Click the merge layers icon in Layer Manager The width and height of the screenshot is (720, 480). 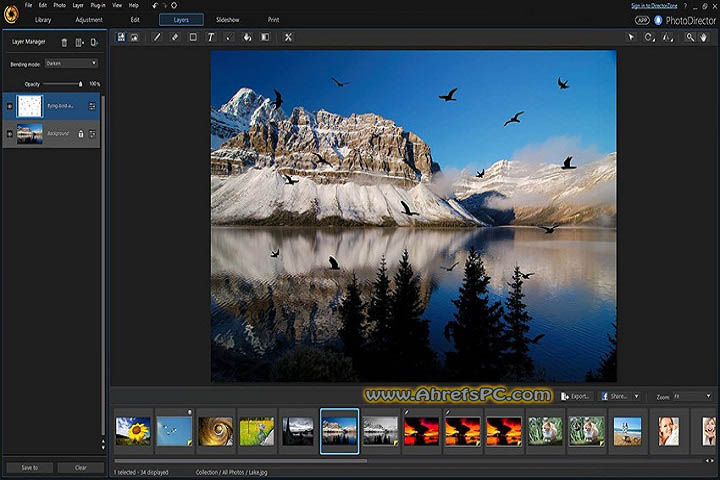[79, 42]
